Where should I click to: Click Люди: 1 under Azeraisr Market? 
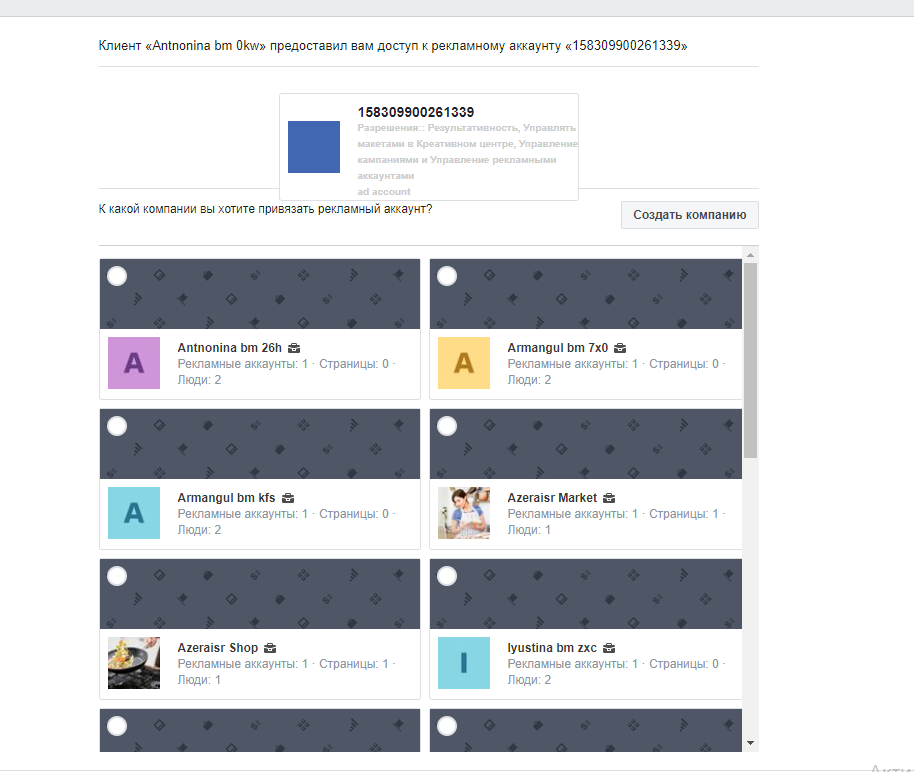coord(529,529)
